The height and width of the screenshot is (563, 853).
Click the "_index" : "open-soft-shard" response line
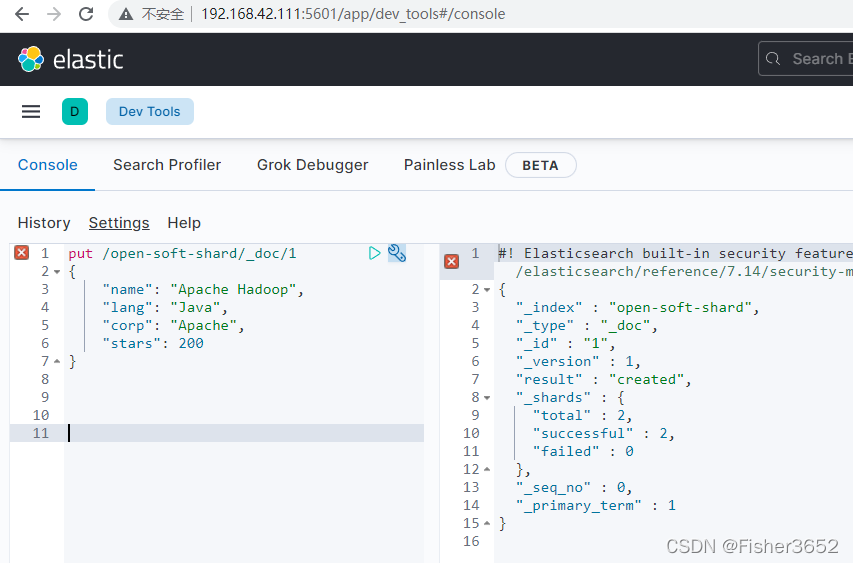[637, 307]
